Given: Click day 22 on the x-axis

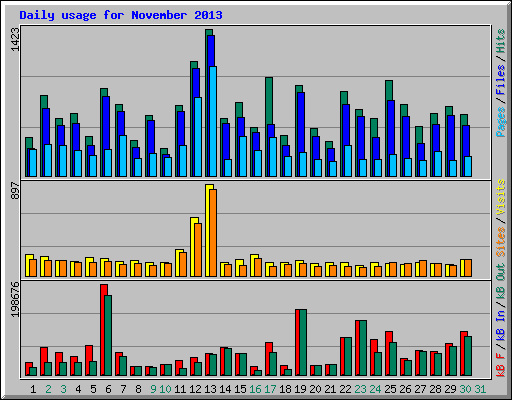Looking at the screenshot, I should tap(345, 389).
